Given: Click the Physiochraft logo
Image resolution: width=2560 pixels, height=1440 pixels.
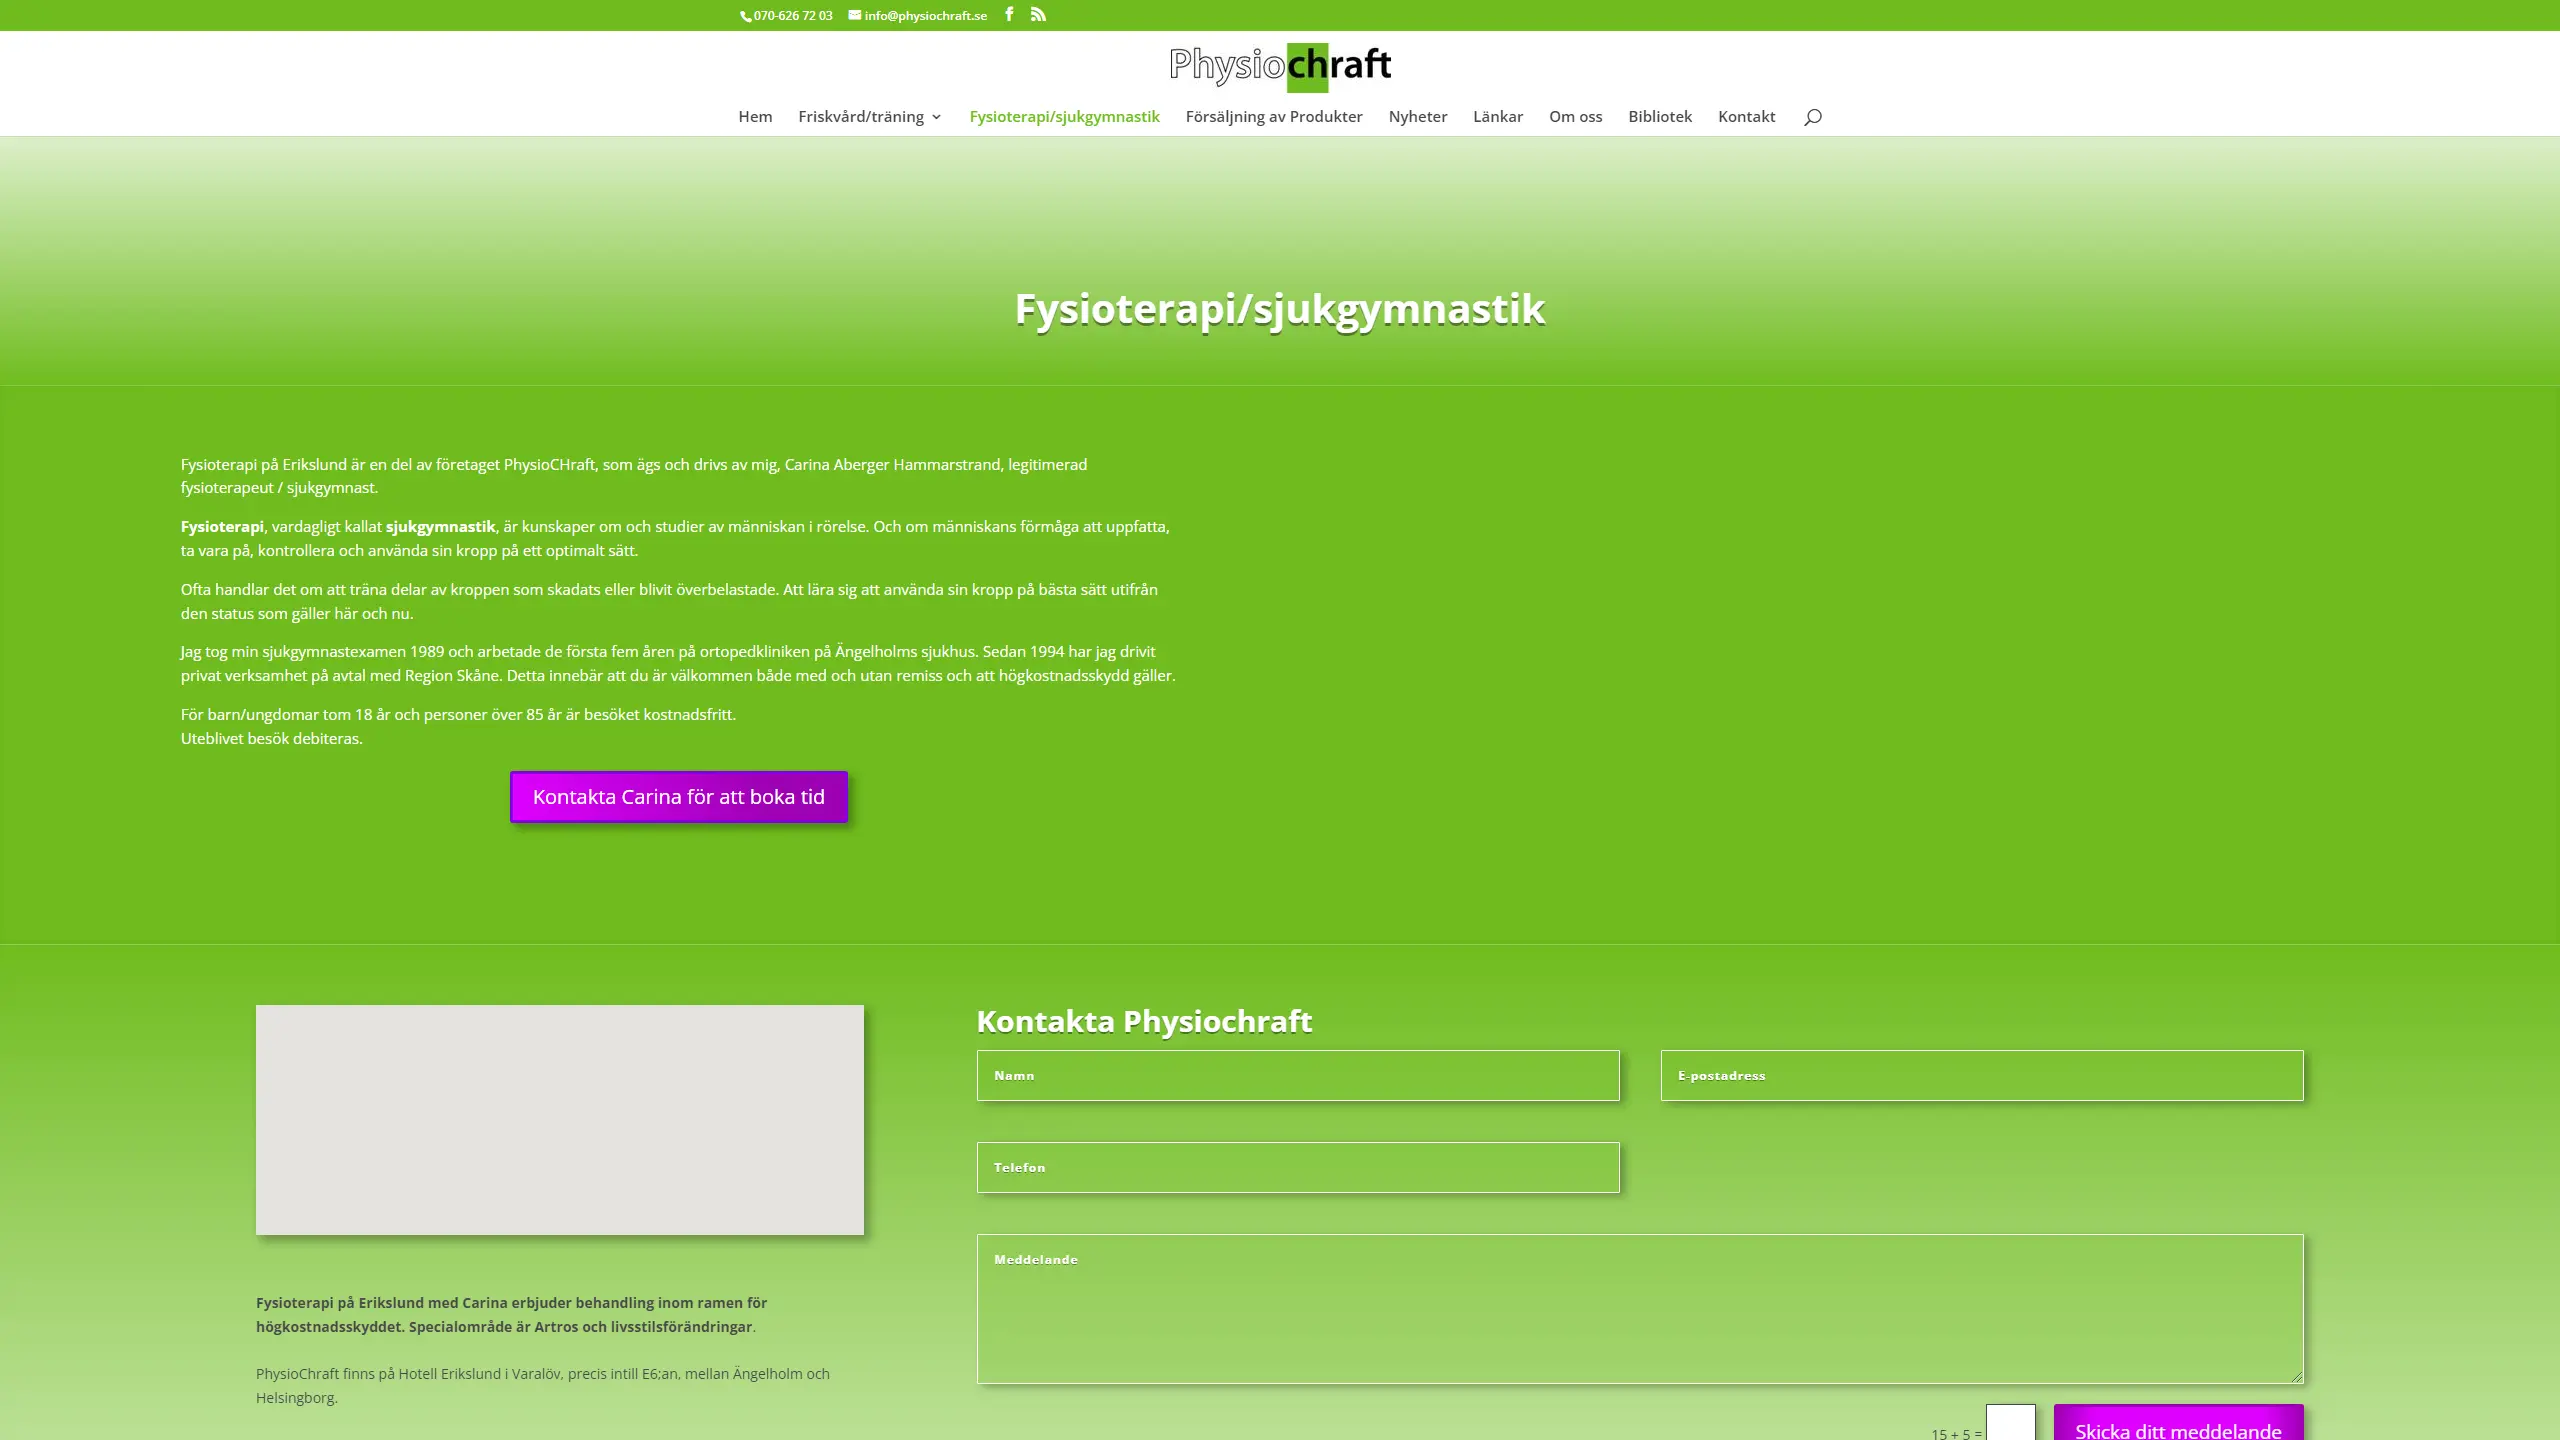Looking at the screenshot, I should point(1280,66).
